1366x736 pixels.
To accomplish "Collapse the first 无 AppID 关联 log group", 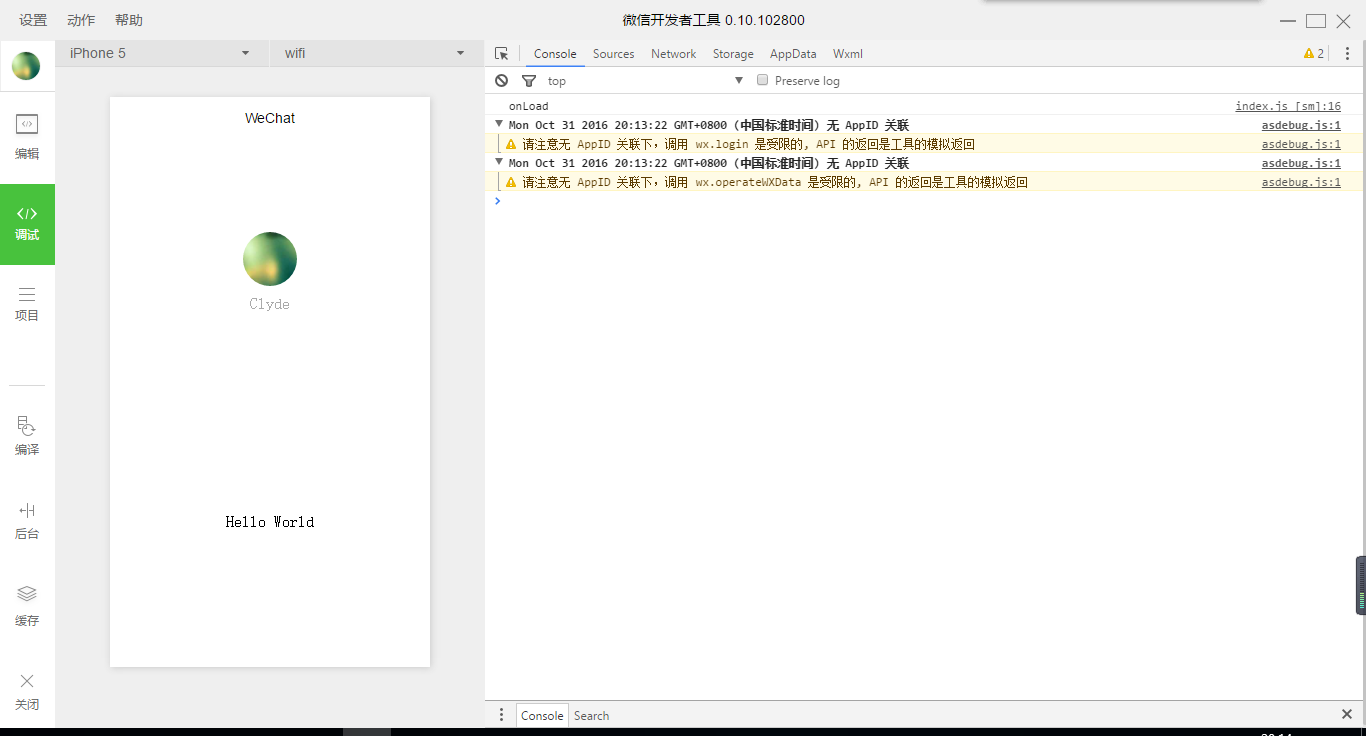I will click(499, 124).
